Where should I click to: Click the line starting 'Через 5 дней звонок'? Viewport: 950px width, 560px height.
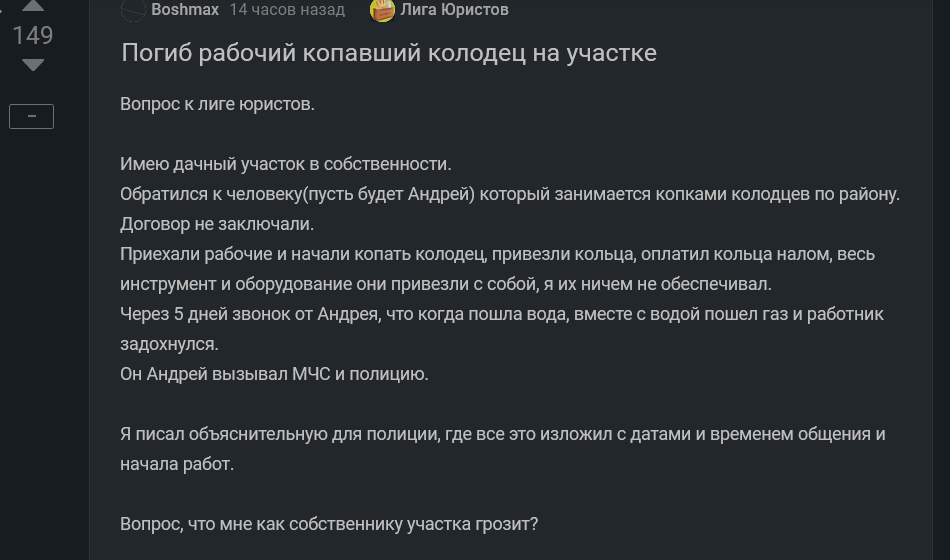coord(501,314)
